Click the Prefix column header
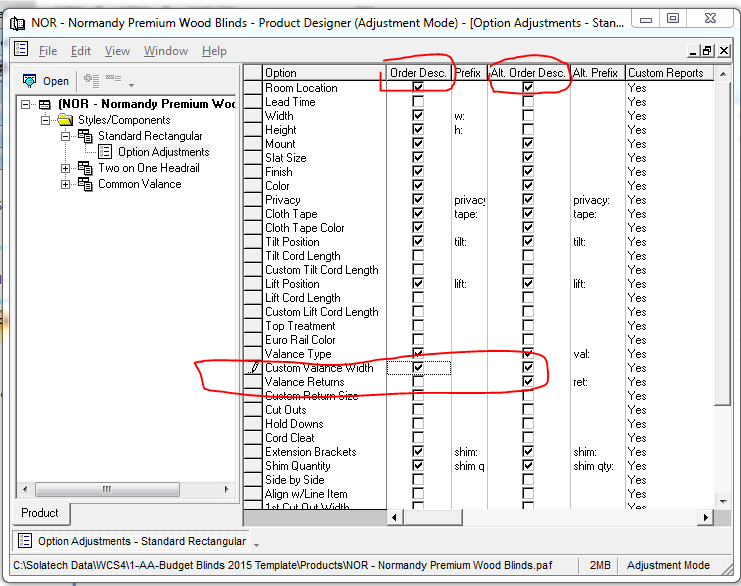This screenshot has width=741, height=586. 469,73
